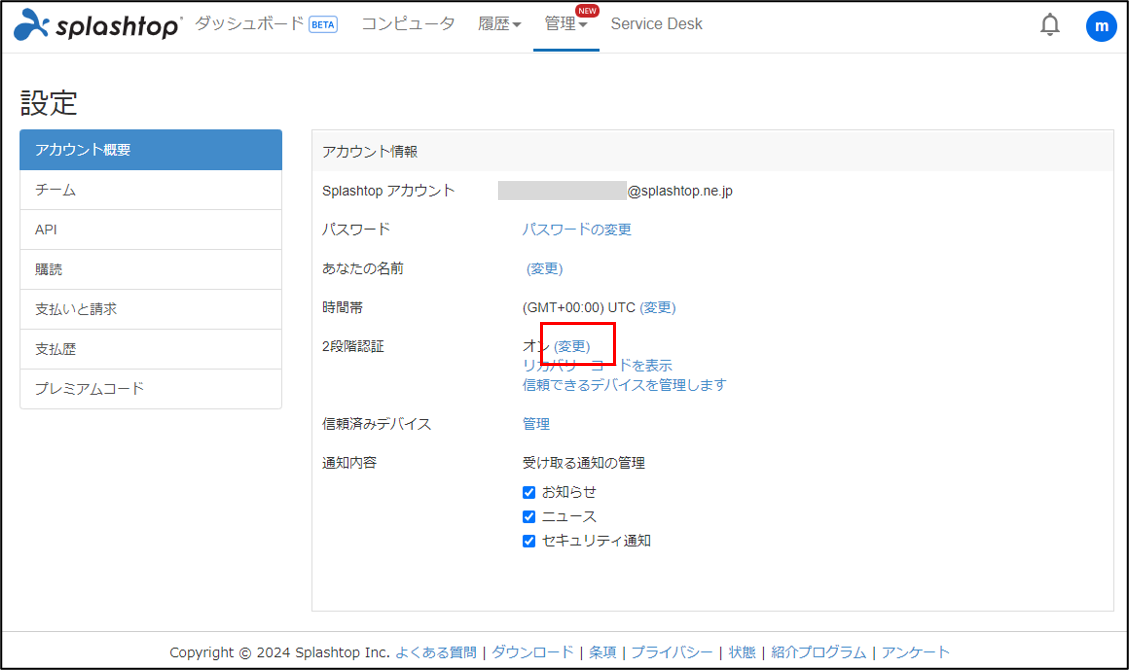Viewport: 1129px width, 670px height.
Task: Expand the 管理 dropdown menu
Action: pyautogui.click(x=566, y=24)
